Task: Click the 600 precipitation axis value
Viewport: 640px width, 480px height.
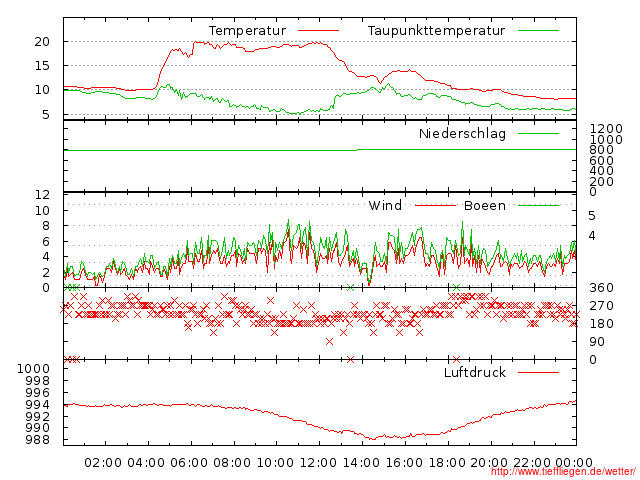Action: [x=601, y=160]
